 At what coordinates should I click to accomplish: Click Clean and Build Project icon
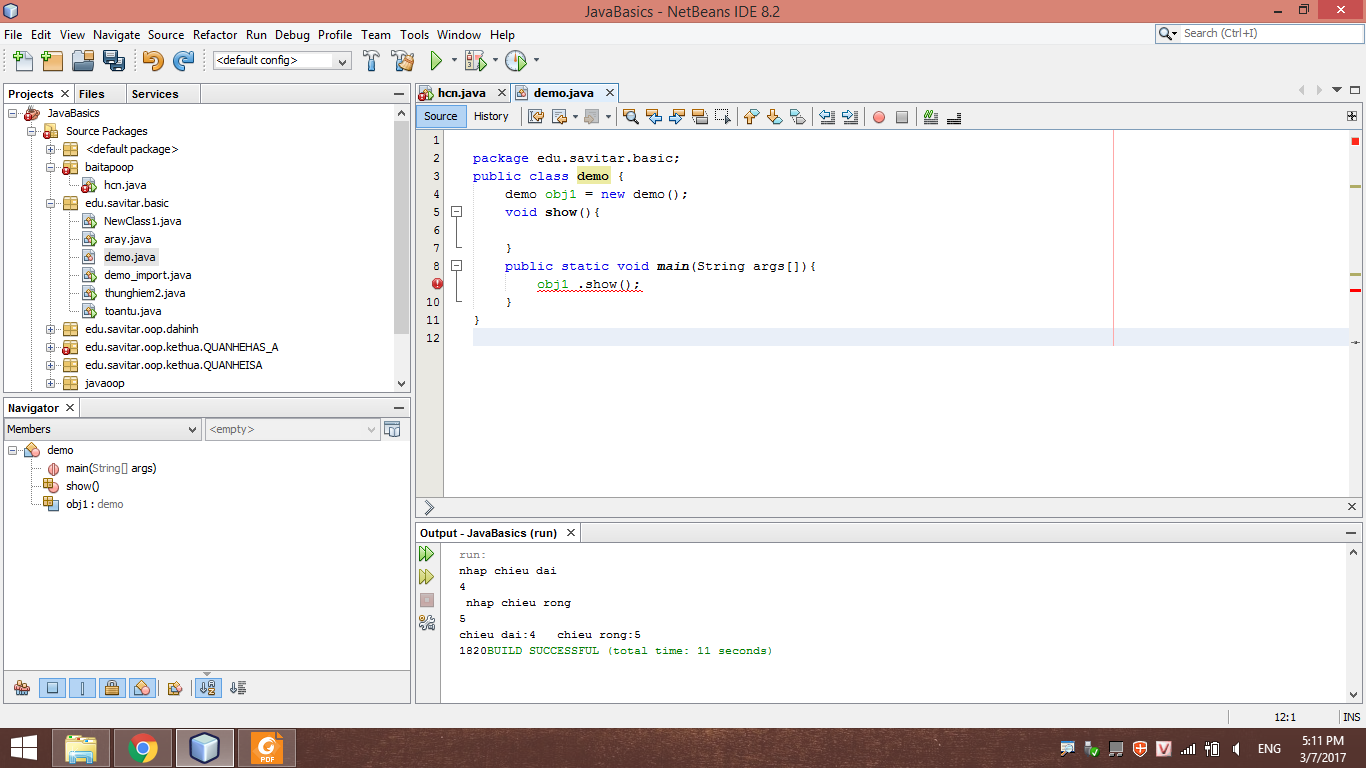click(402, 61)
